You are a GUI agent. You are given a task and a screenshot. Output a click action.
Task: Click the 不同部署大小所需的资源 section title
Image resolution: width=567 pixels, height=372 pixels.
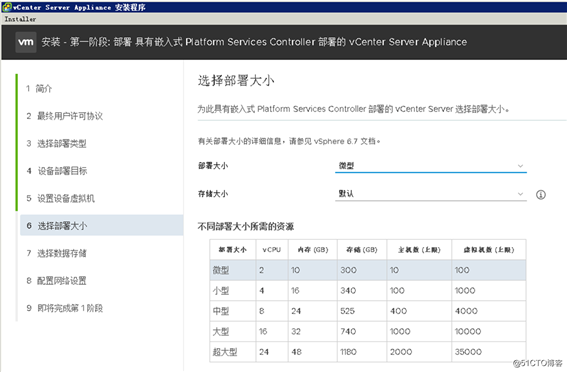(x=246, y=227)
